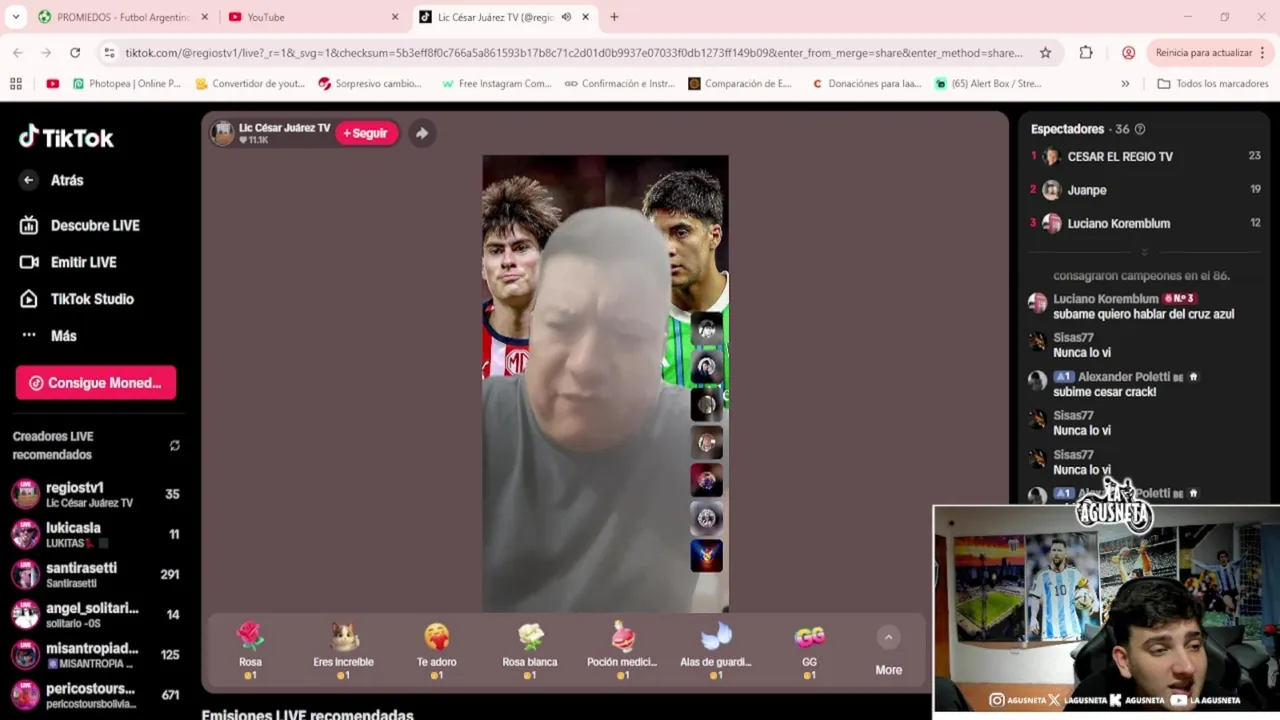1280x720 pixels.
Task: Click the live video stream
Action: [x=605, y=383]
